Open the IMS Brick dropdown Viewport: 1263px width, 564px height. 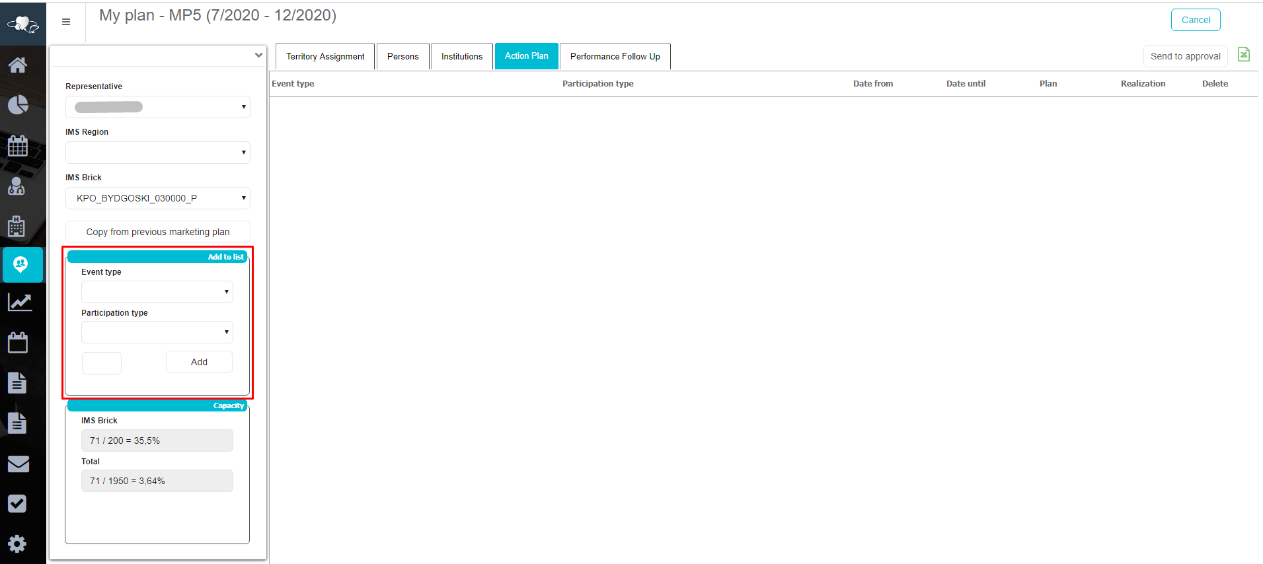pyautogui.click(x=157, y=198)
